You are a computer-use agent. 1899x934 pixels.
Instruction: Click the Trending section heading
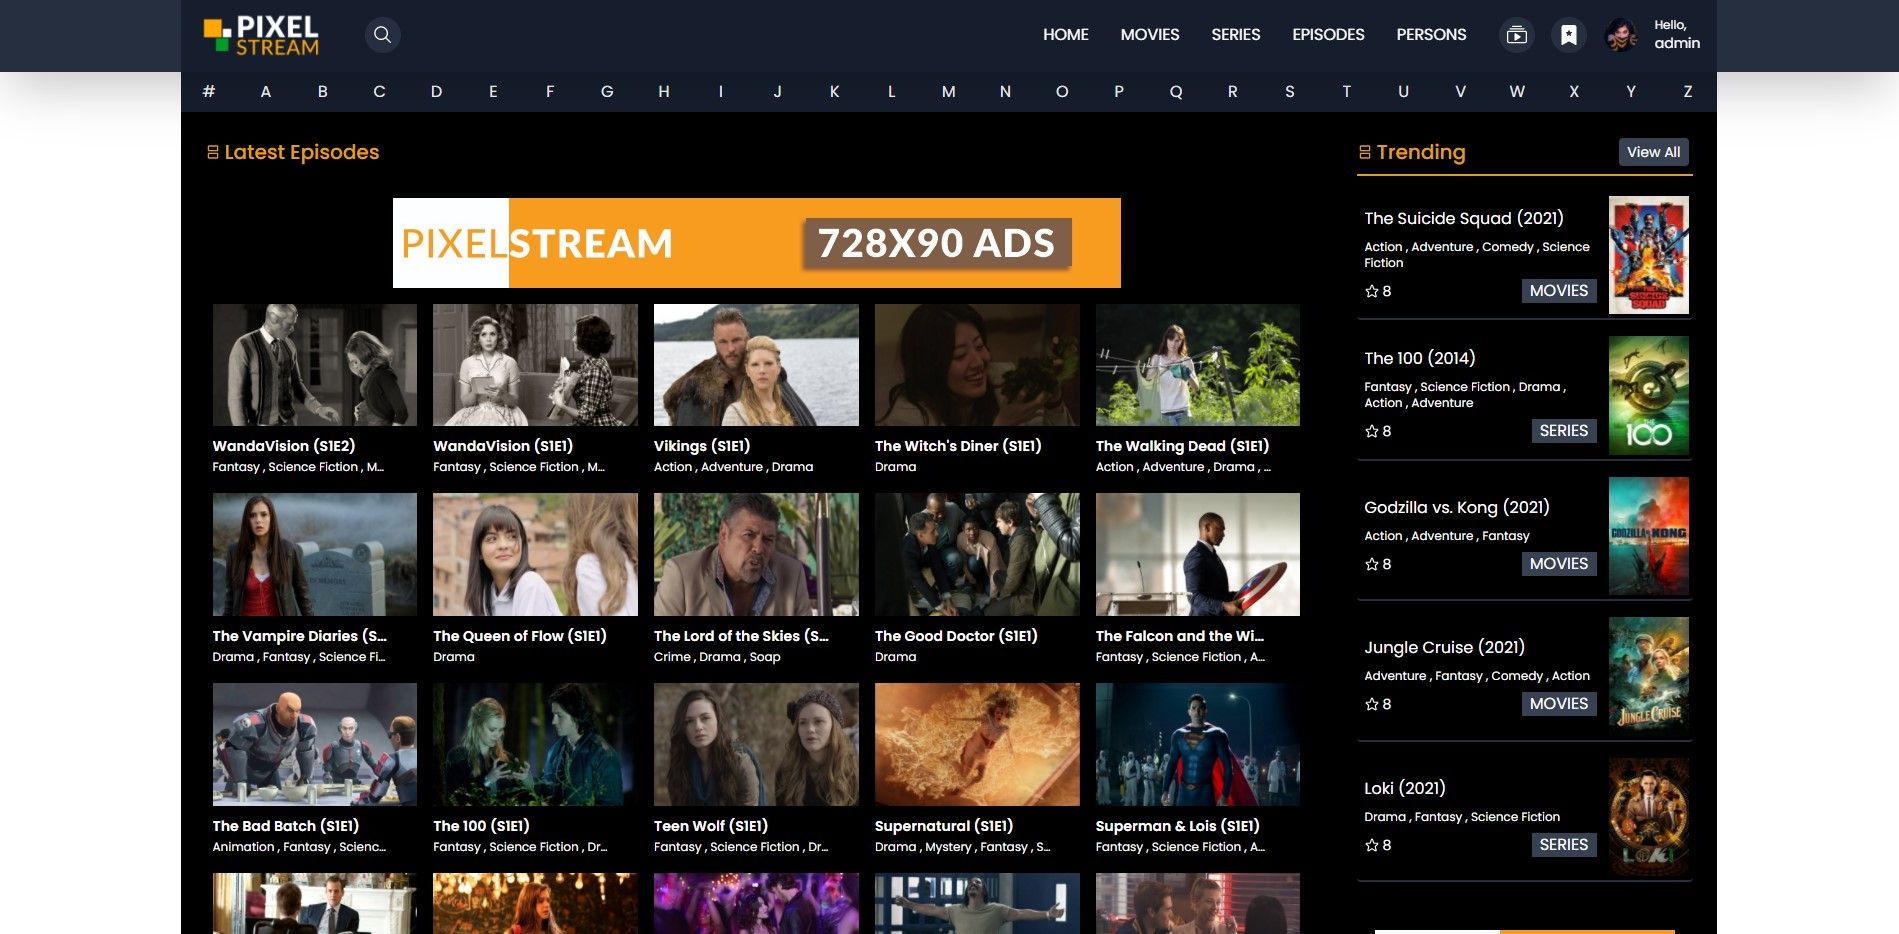pos(1412,152)
